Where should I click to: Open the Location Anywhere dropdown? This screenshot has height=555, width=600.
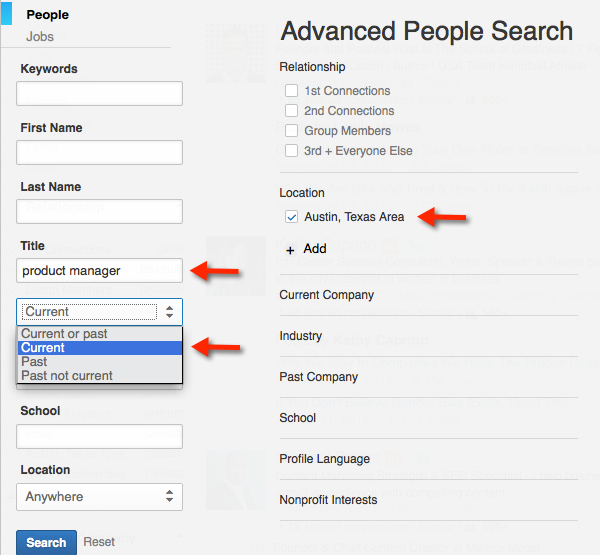(x=99, y=496)
